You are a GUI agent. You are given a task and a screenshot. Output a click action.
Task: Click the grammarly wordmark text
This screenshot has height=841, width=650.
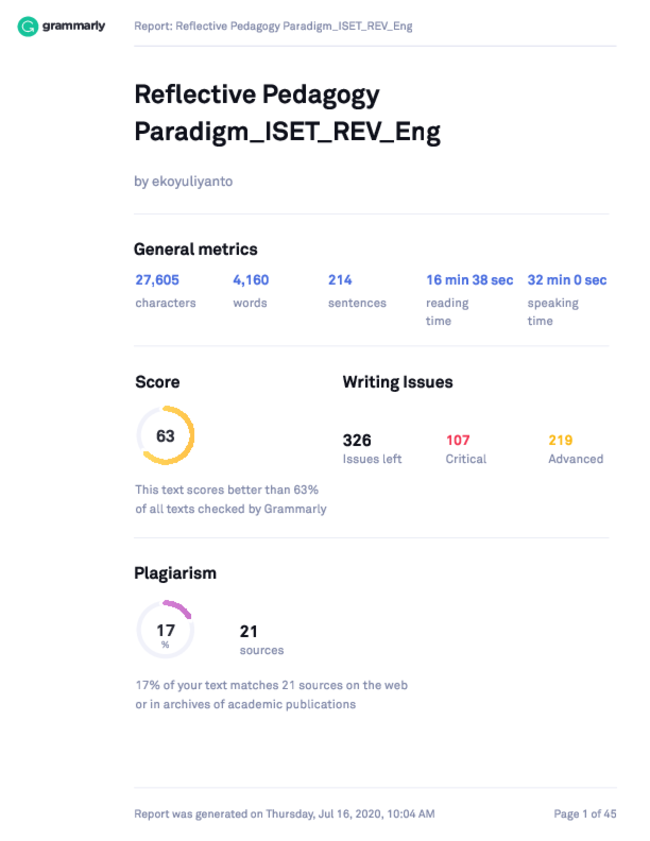click(73, 26)
